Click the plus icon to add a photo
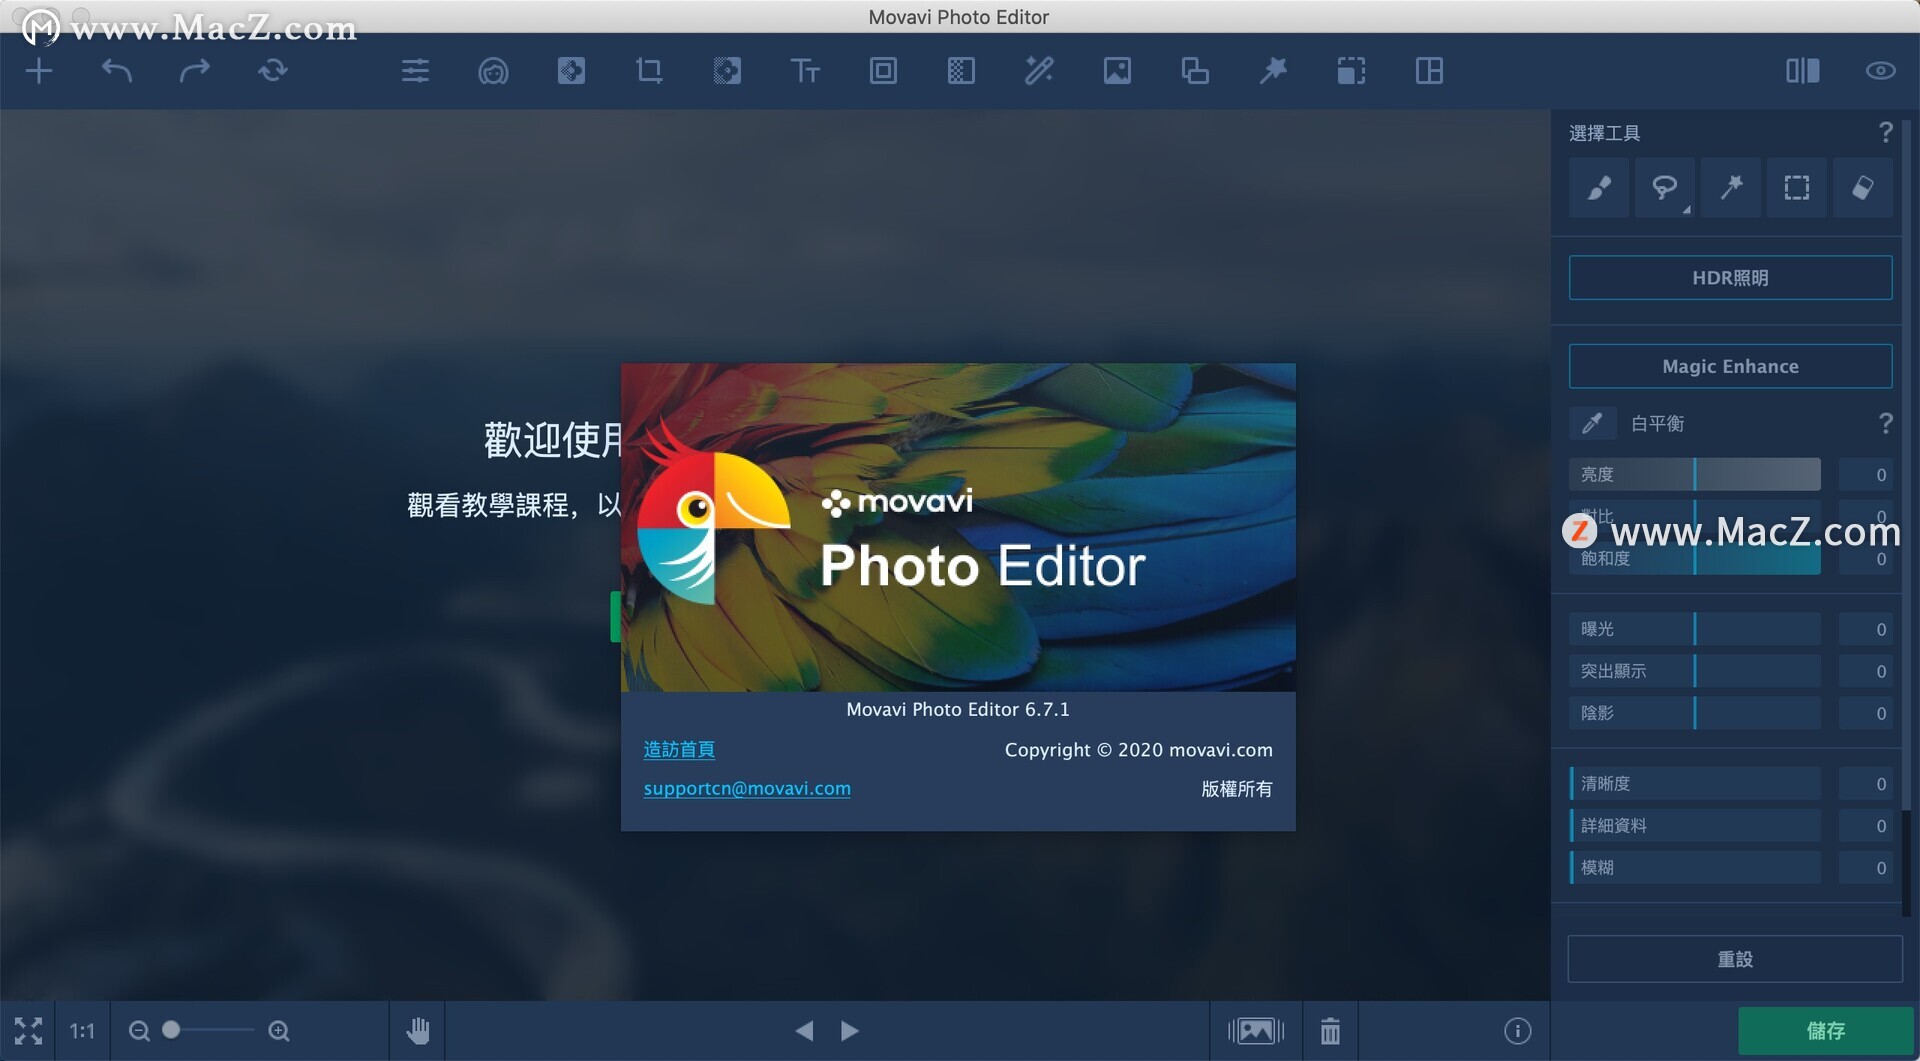This screenshot has height=1061, width=1920. pyautogui.click(x=39, y=71)
